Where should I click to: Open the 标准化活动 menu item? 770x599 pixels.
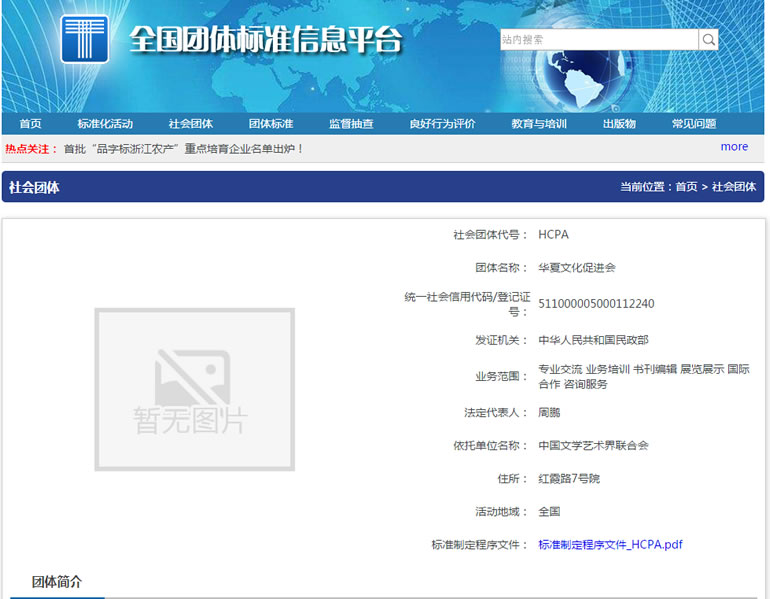pos(105,124)
